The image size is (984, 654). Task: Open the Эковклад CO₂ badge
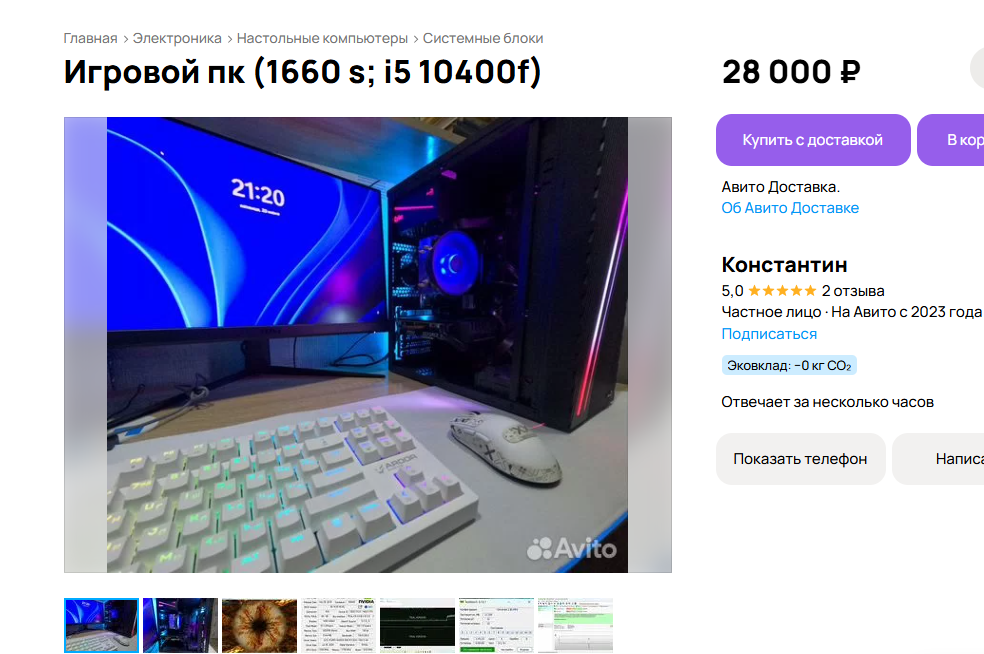tap(789, 365)
